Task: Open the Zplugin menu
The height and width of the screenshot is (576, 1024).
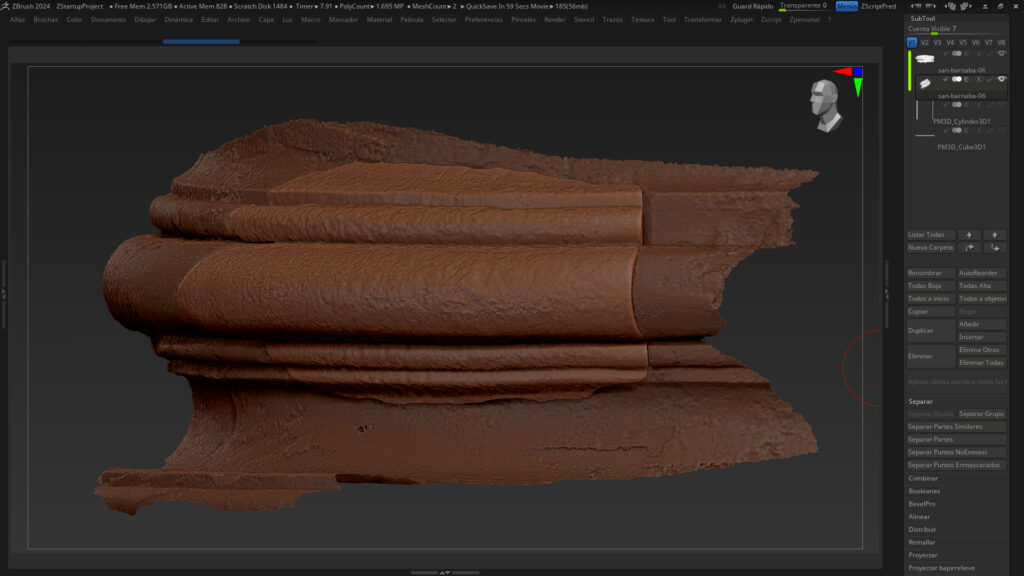Action: coord(742,19)
